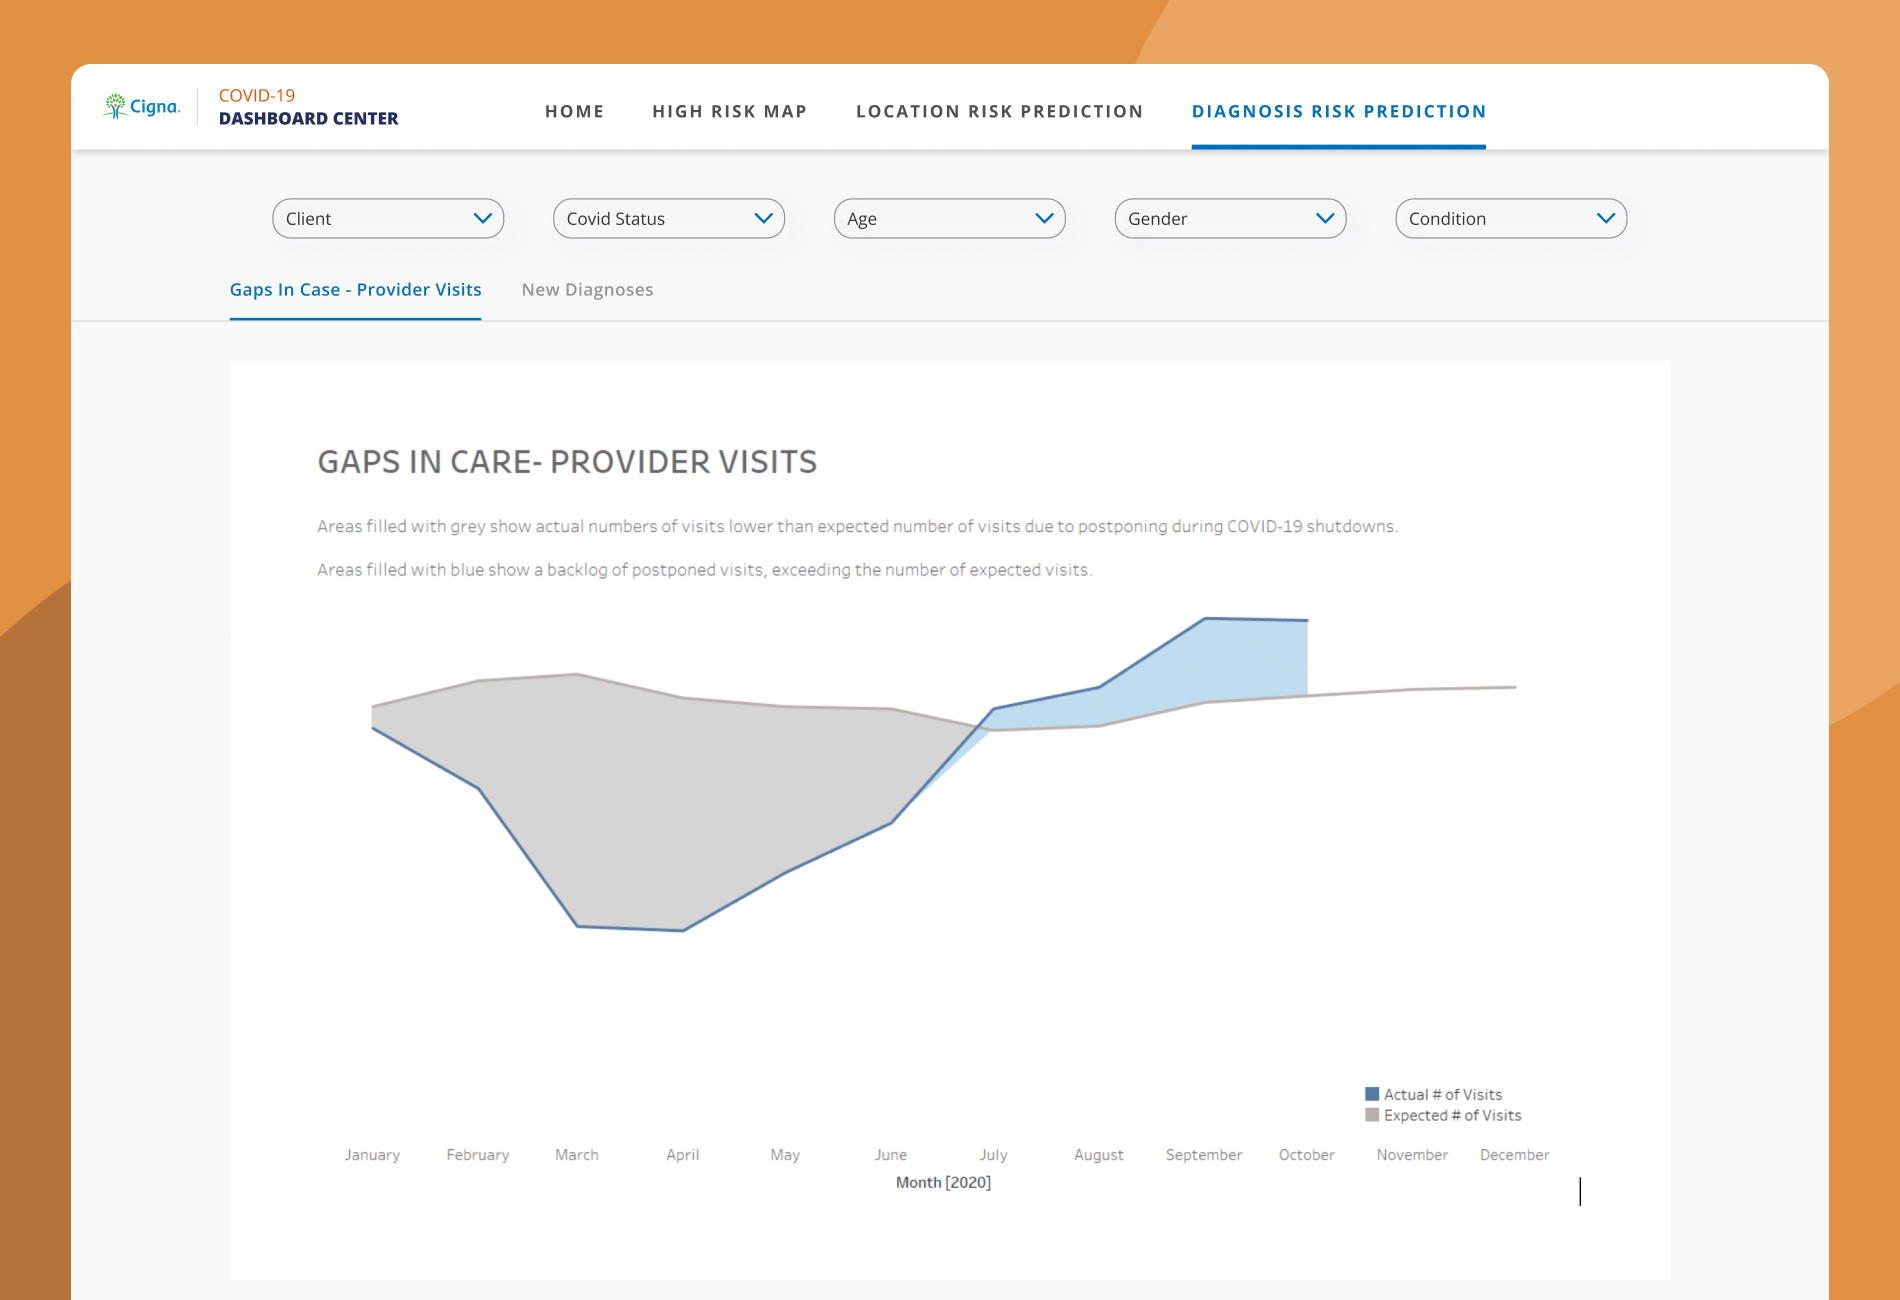Click the Actual # of Visits blue swatch
The image size is (1900, 1300).
point(1372,1094)
